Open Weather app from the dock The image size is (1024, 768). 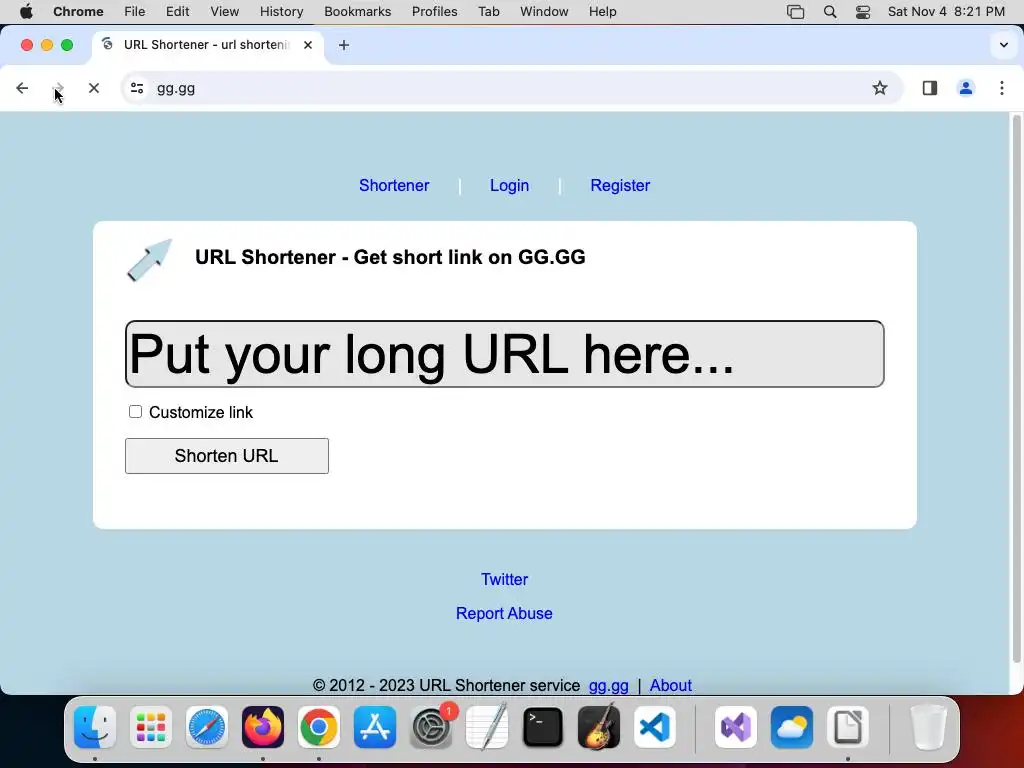pyautogui.click(x=792, y=727)
